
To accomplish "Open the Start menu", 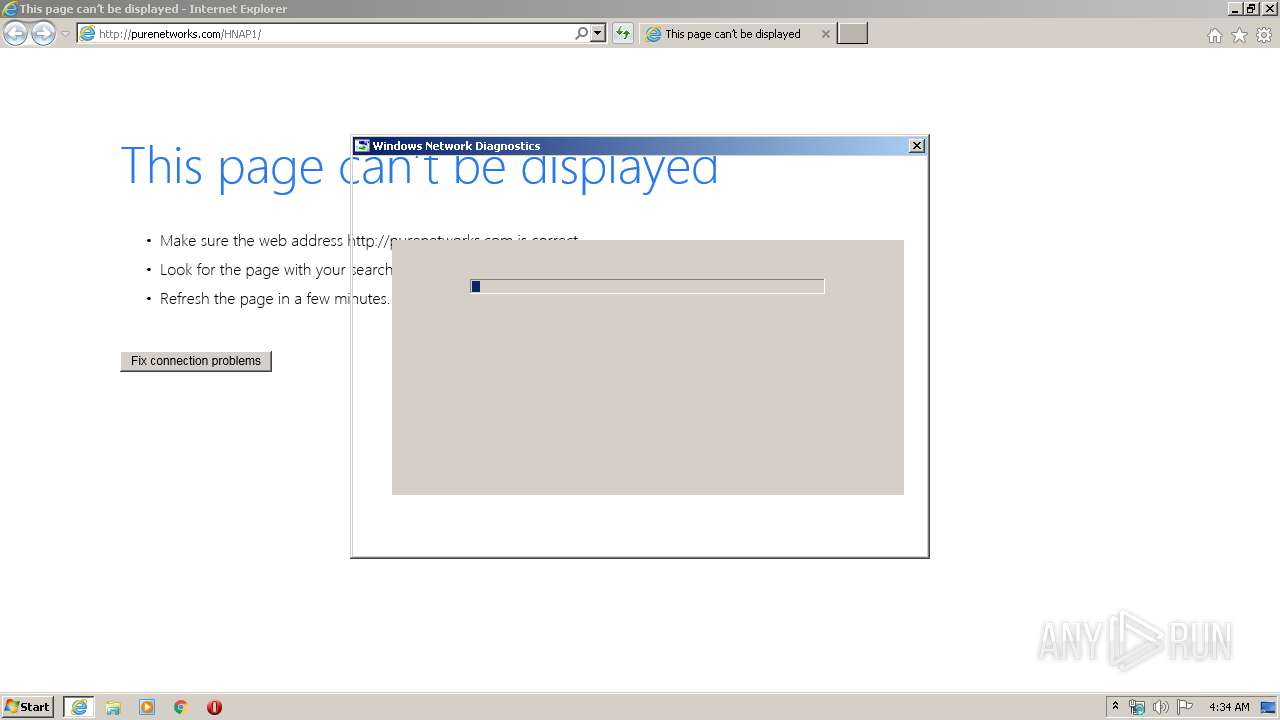I will (x=27, y=707).
